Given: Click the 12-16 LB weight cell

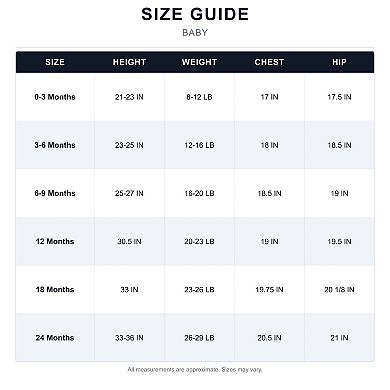Looking at the screenshot, I should click(199, 145).
